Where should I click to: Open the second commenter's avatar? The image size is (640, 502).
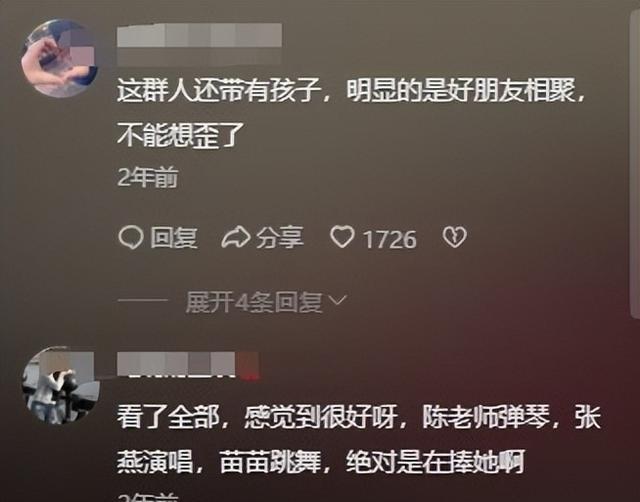pos(60,386)
